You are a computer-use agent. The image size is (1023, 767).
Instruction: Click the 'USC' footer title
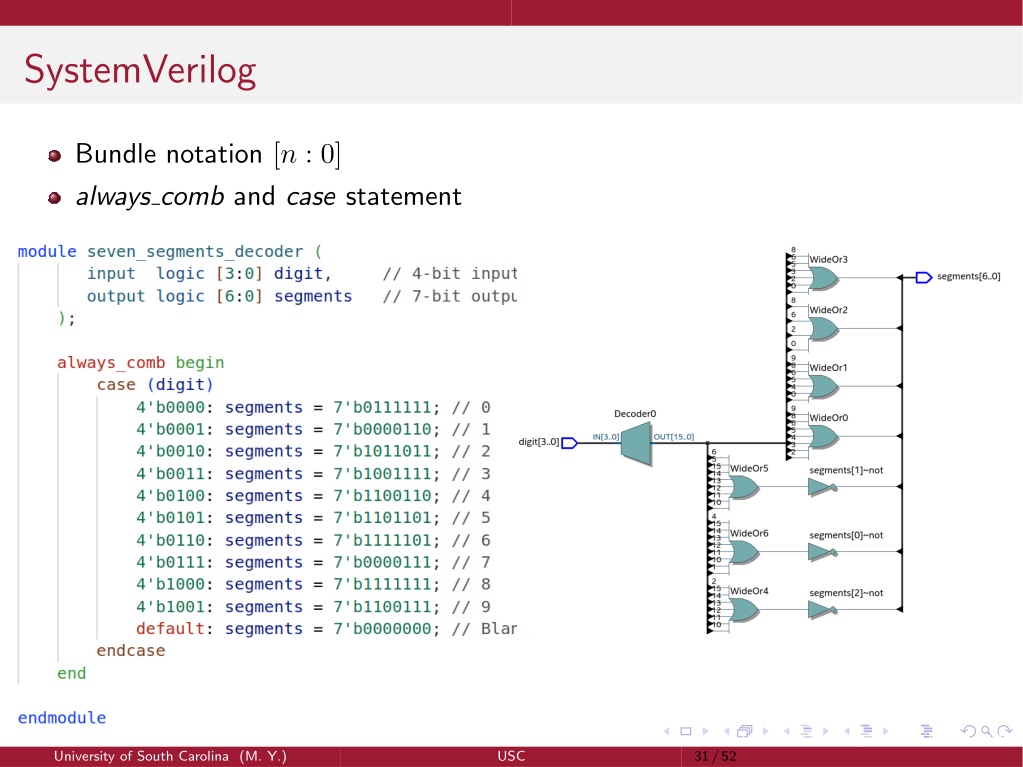511,757
